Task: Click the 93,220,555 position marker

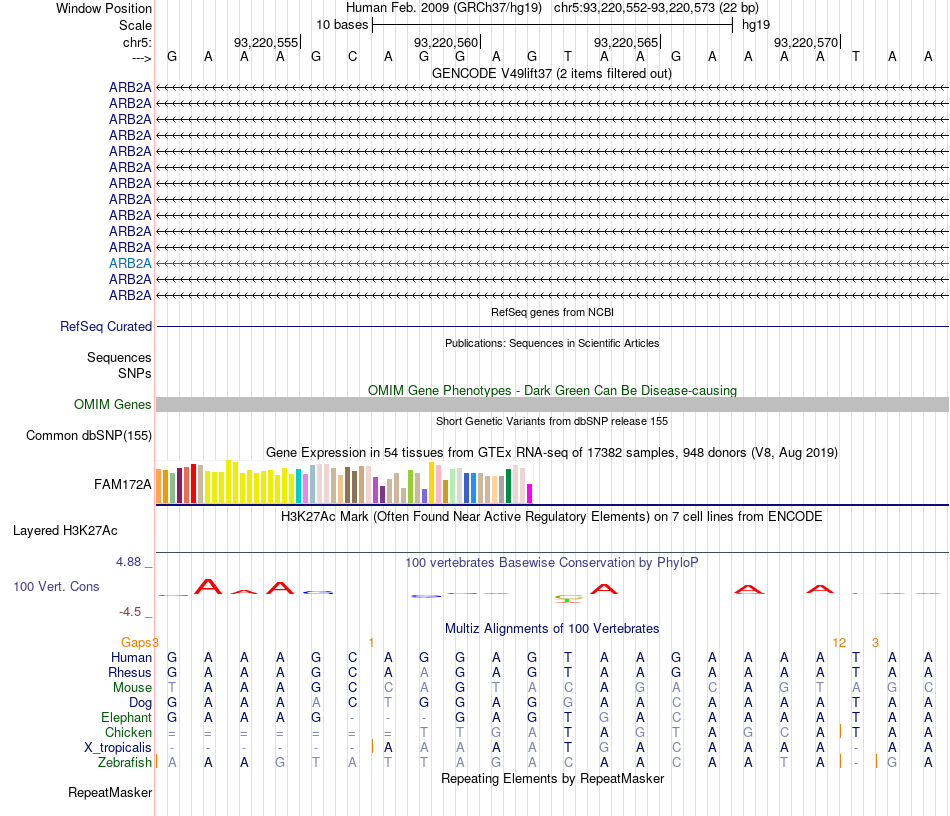Action: pos(266,42)
